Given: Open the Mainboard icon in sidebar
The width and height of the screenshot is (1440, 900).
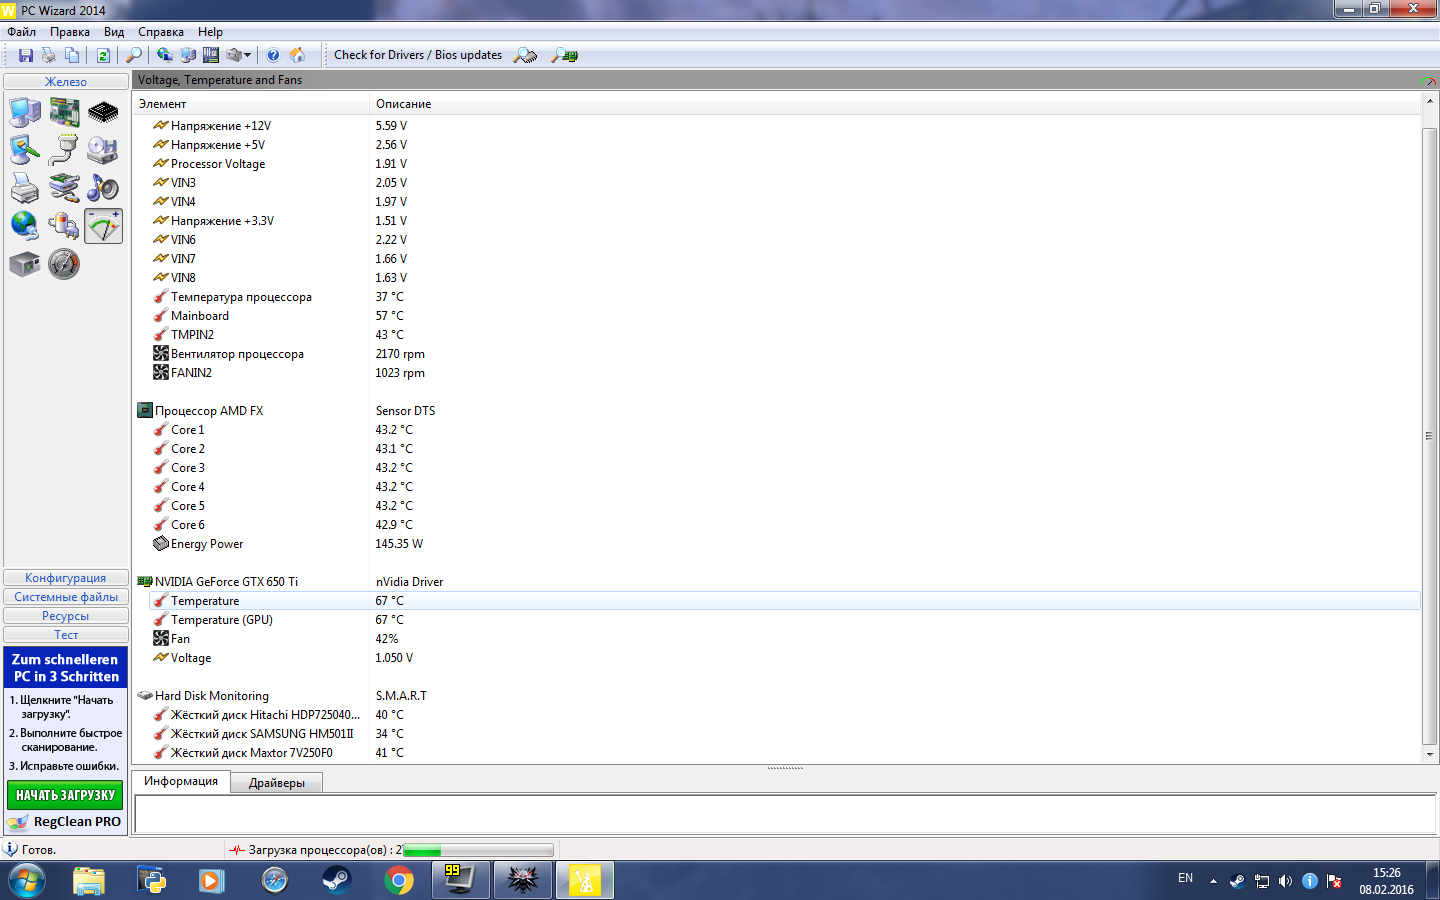Looking at the screenshot, I should tap(64, 112).
